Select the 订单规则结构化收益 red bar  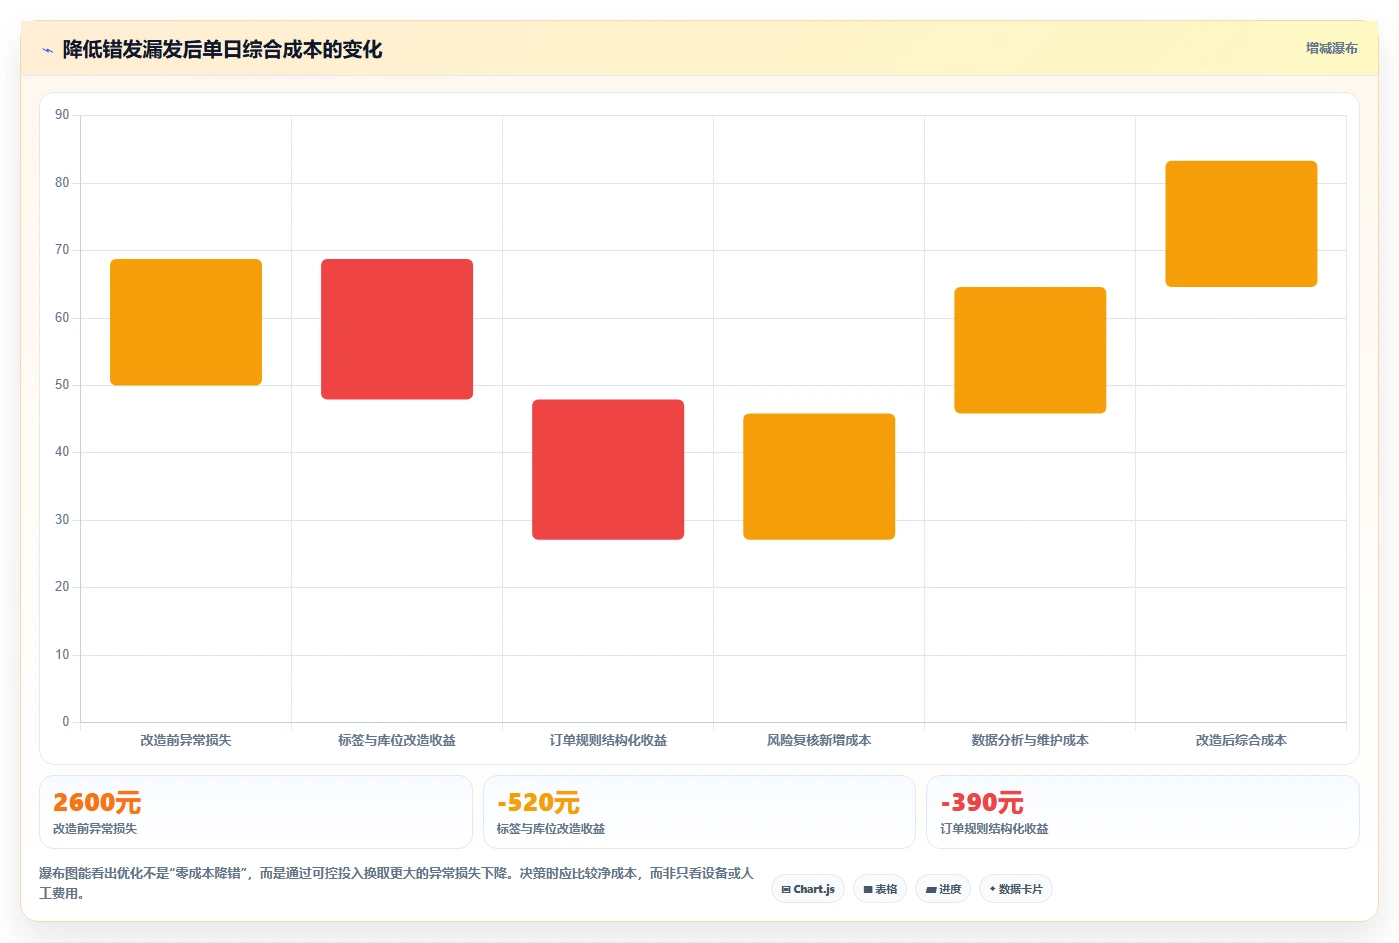tap(608, 469)
